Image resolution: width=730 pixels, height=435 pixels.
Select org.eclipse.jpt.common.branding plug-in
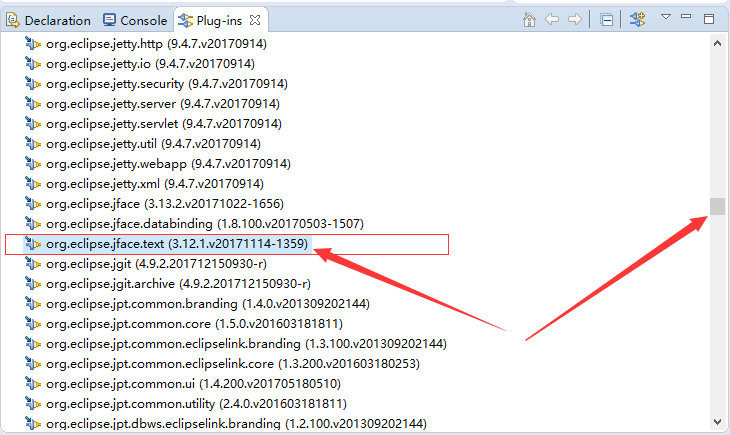point(208,304)
